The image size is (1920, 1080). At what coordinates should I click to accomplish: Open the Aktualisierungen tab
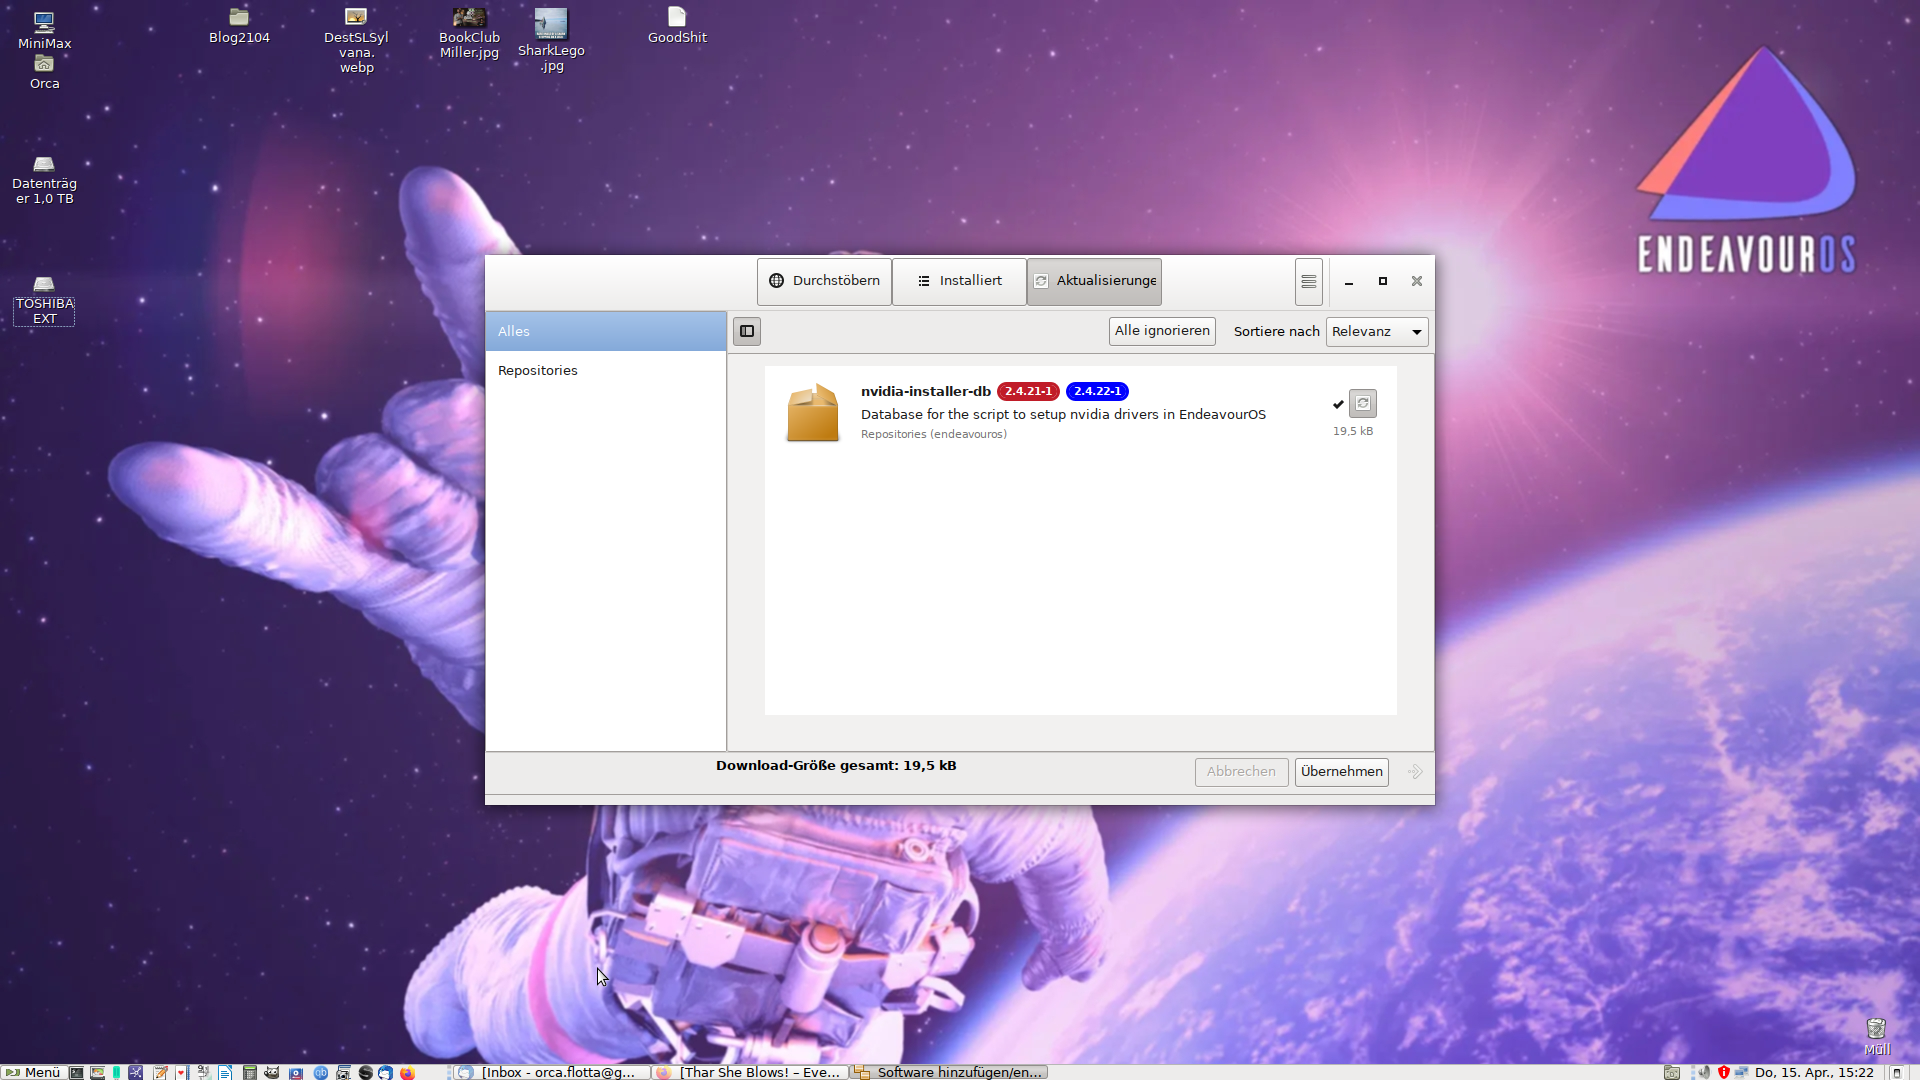point(1094,281)
